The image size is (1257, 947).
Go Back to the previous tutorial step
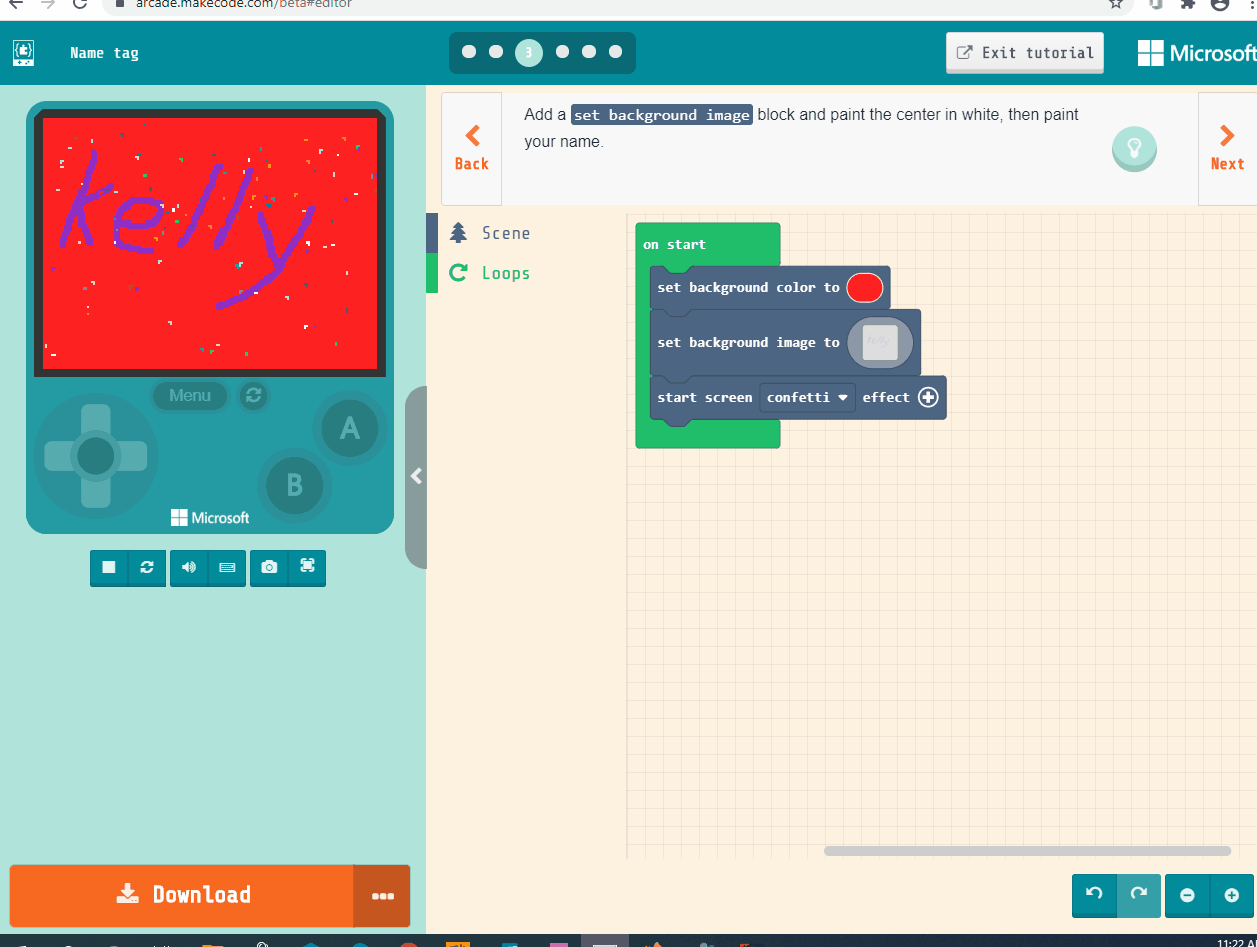click(x=472, y=149)
